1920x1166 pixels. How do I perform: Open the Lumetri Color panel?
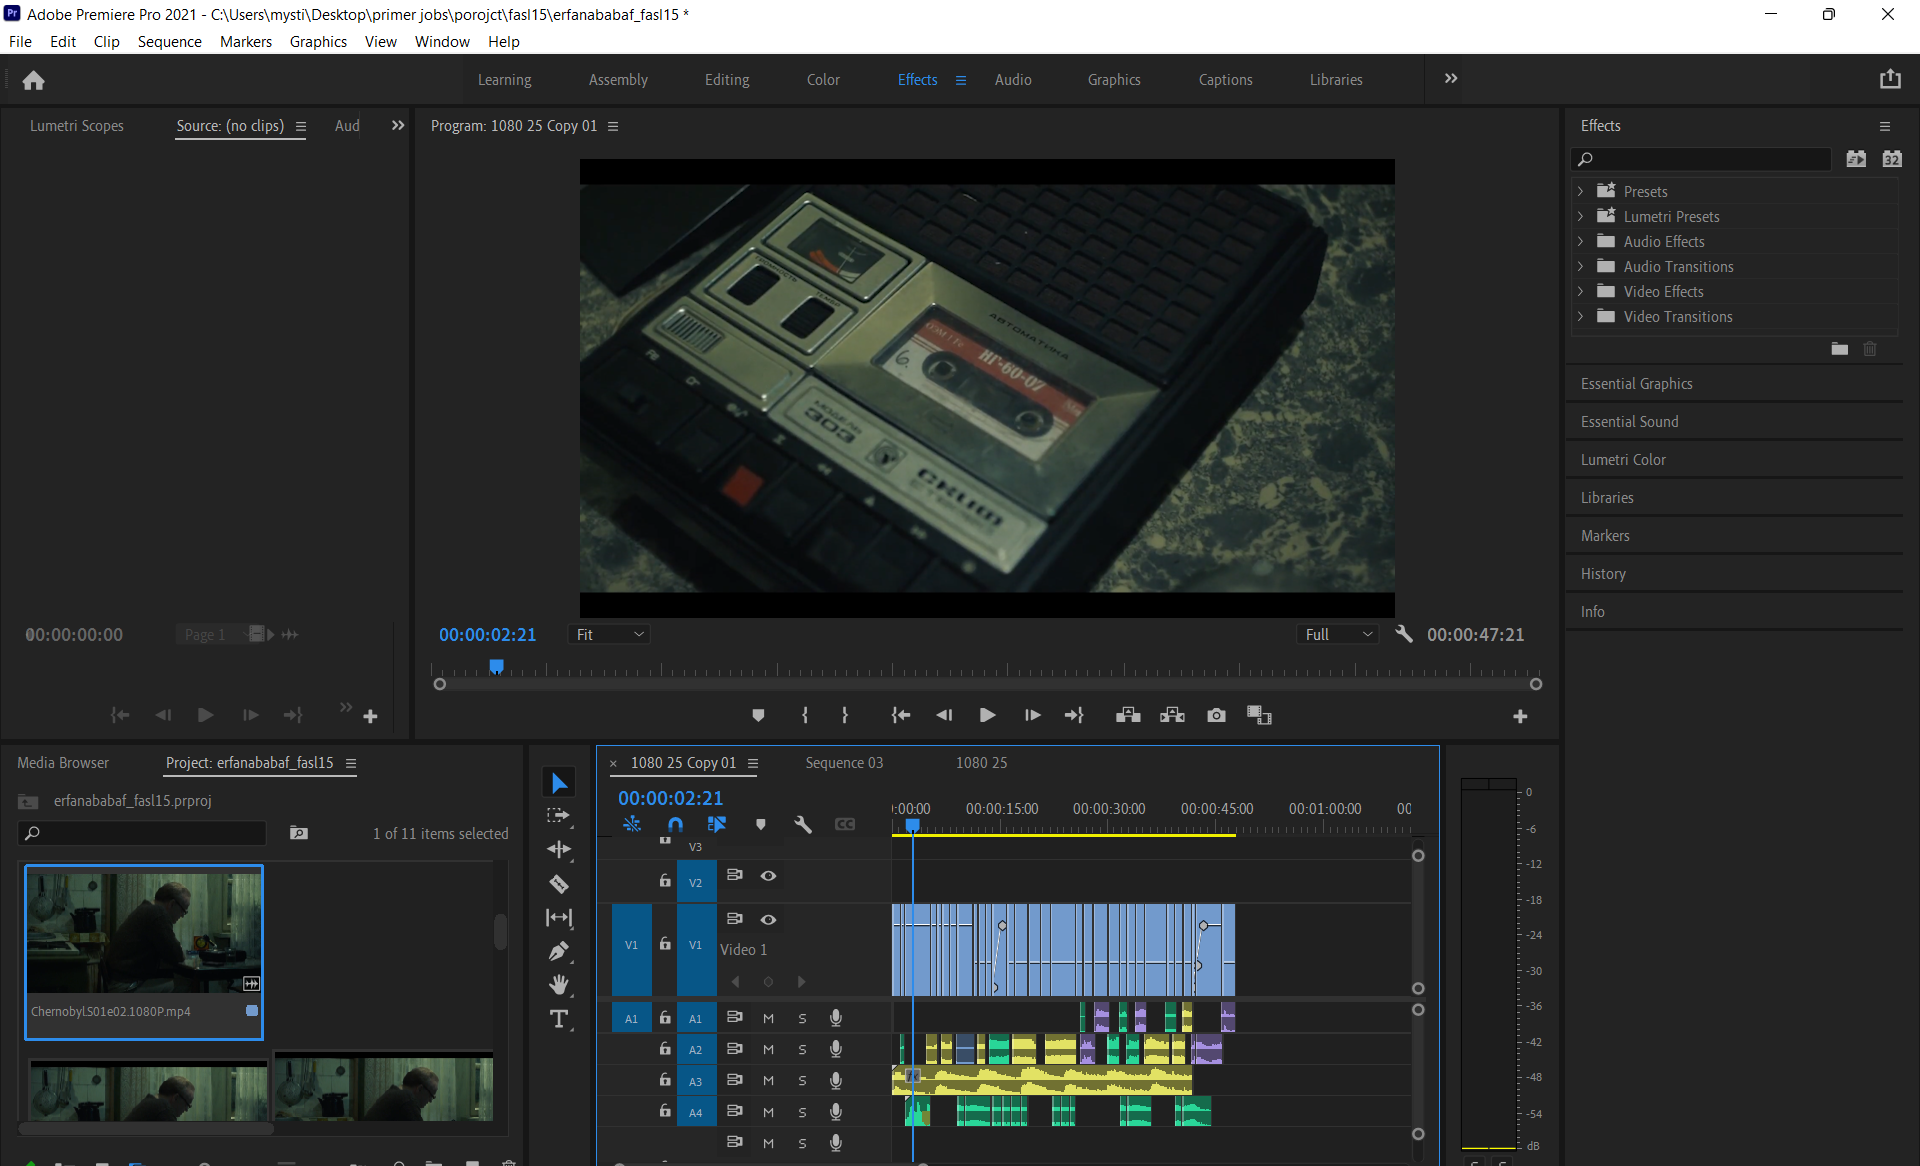(1623, 460)
